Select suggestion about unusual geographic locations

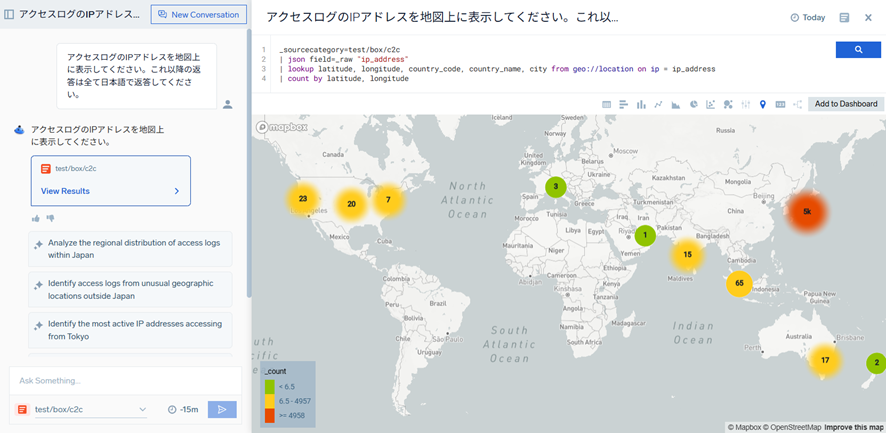pyautogui.click(x=130, y=289)
